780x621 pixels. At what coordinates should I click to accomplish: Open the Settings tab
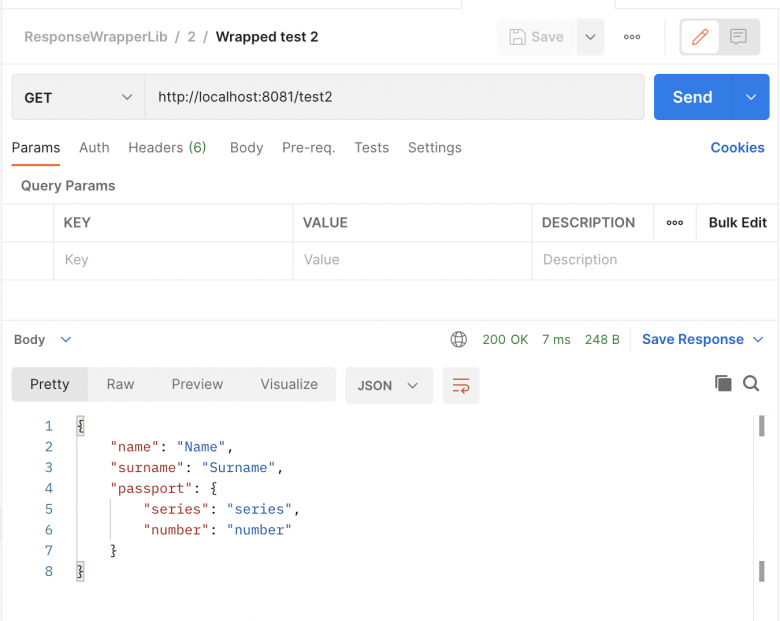435,148
